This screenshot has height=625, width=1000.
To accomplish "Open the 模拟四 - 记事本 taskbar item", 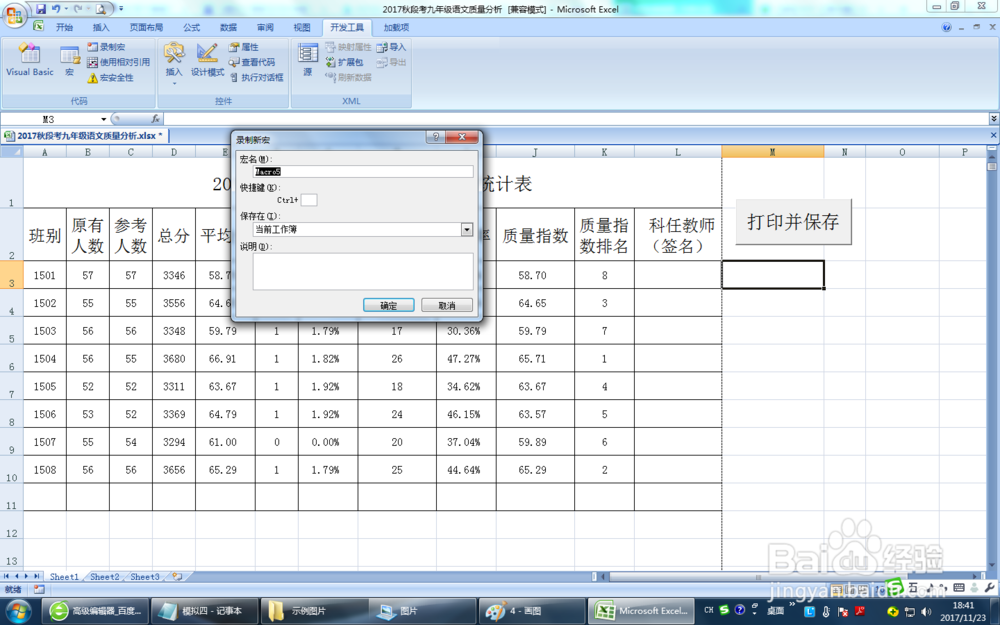I will pyautogui.click(x=207, y=611).
